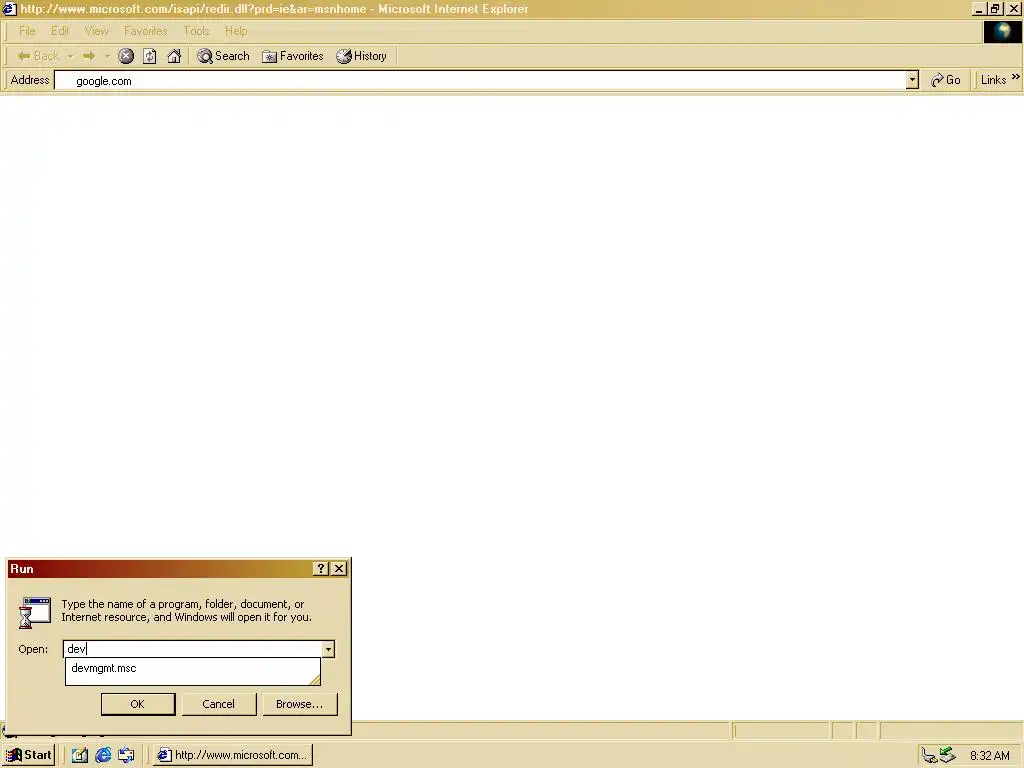Click Browse... in the Run dialog
This screenshot has width=1024, height=768.
click(x=300, y=704)
